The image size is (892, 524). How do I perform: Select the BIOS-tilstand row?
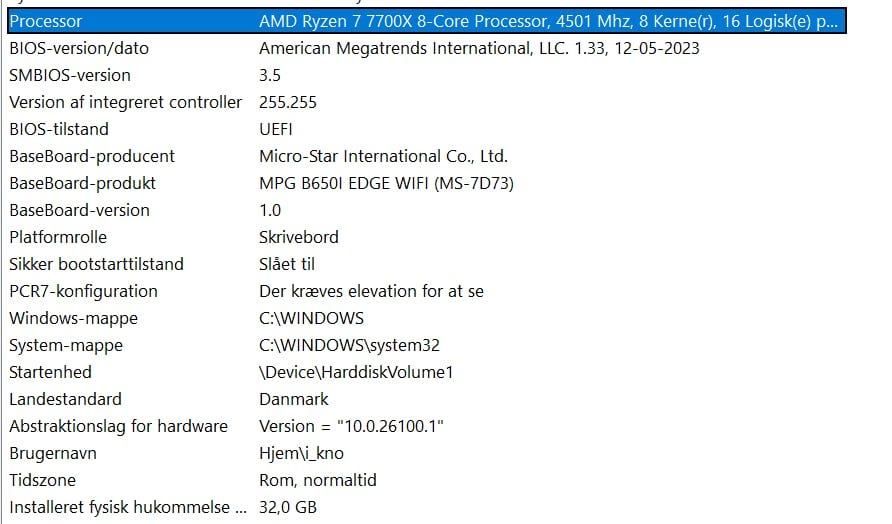pos(59,129)
